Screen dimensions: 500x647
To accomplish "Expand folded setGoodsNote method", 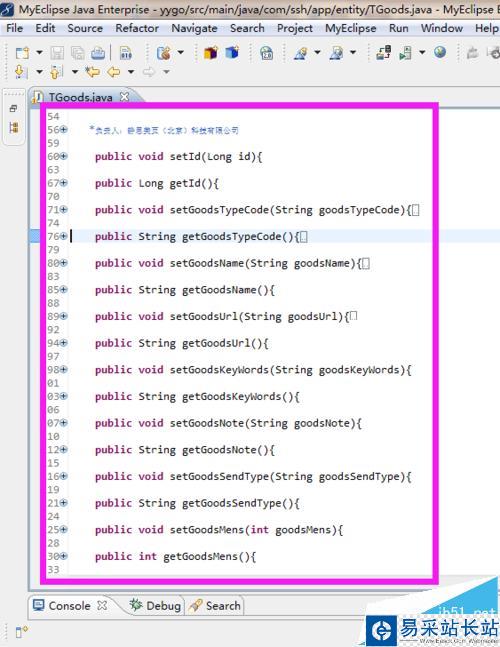I will click(64, 423).
